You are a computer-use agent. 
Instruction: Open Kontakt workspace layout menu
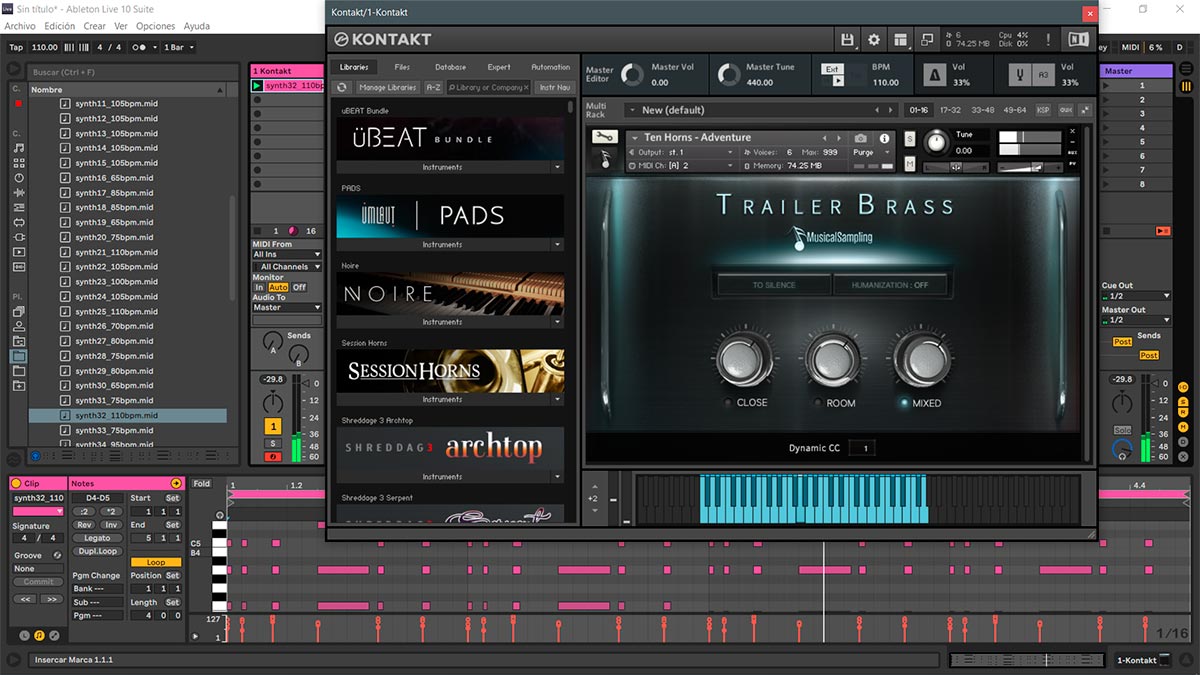[901, 40]
